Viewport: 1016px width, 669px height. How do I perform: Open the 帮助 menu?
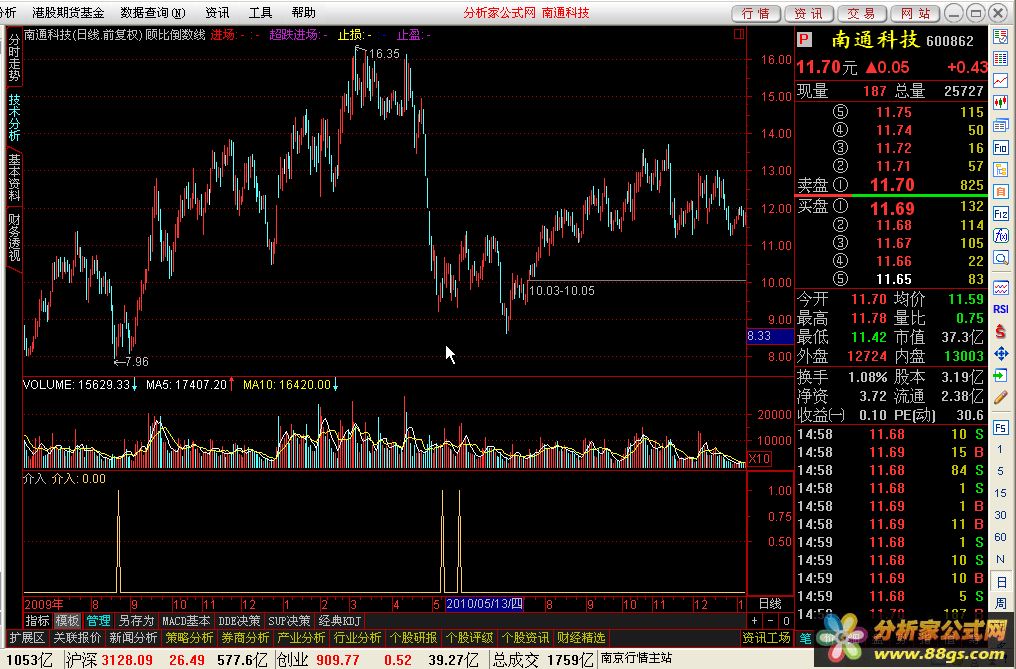[303, 12]
